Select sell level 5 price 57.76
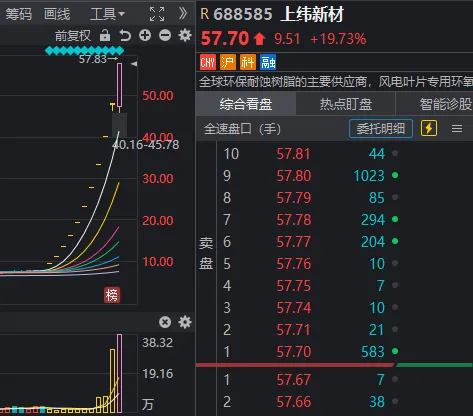This screenshot has width=473, height=416. click(x=294, y=264)
